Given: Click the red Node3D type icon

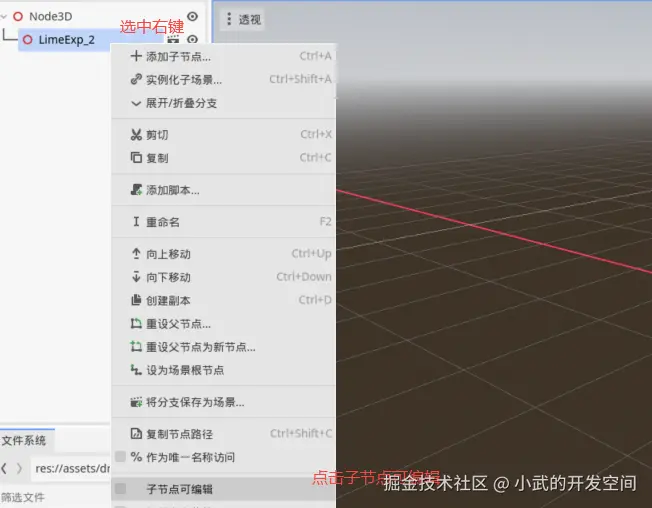Looking at the screenshot, I should coord(18,17).
